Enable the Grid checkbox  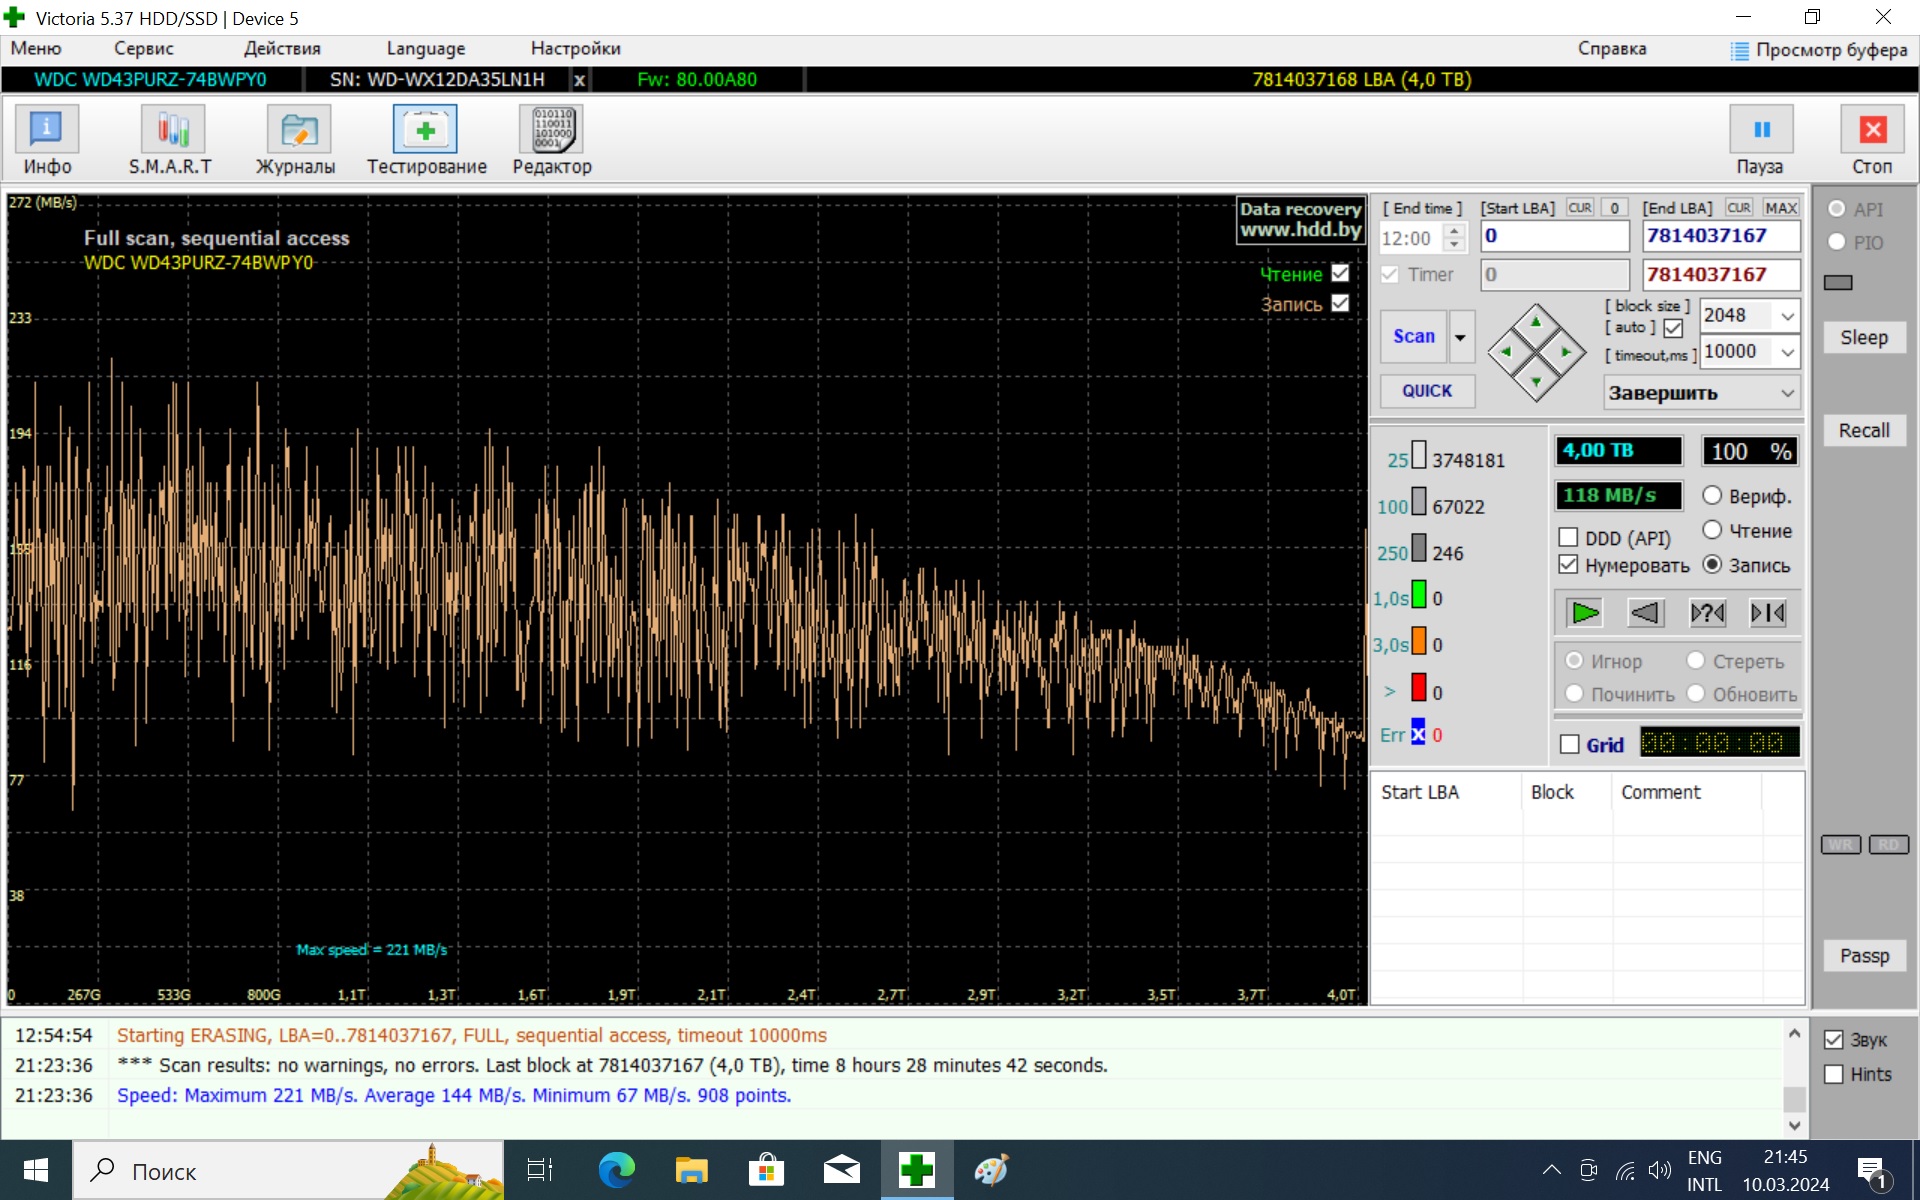pos(1570,745)
